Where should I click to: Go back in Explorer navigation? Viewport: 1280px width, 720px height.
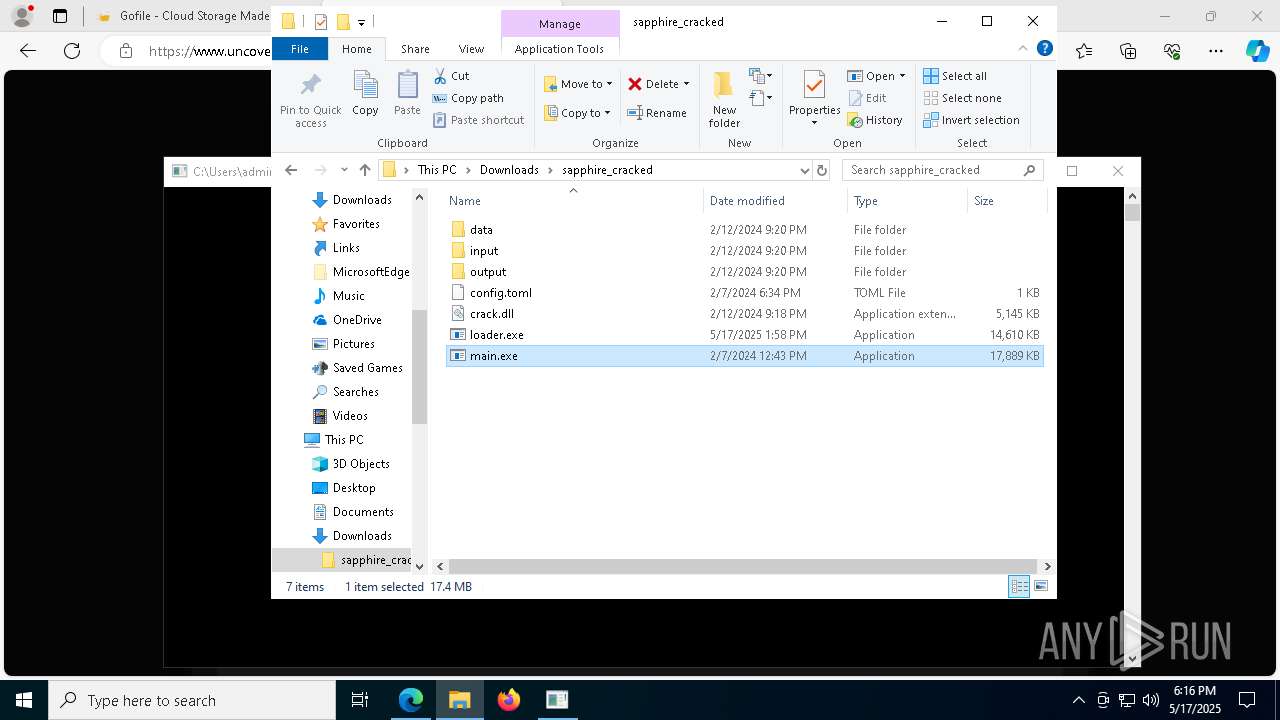291,170
